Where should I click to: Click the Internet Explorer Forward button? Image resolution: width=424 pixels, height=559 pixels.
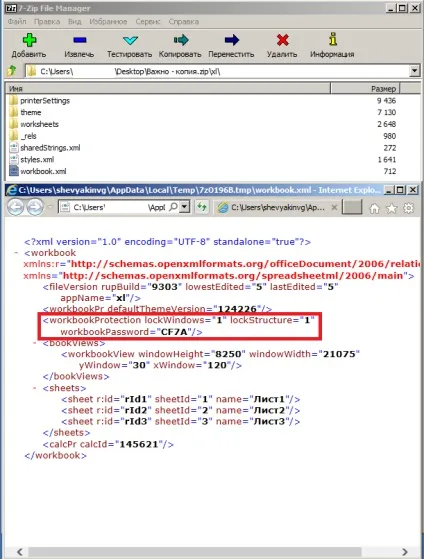[x=35, y=207]
